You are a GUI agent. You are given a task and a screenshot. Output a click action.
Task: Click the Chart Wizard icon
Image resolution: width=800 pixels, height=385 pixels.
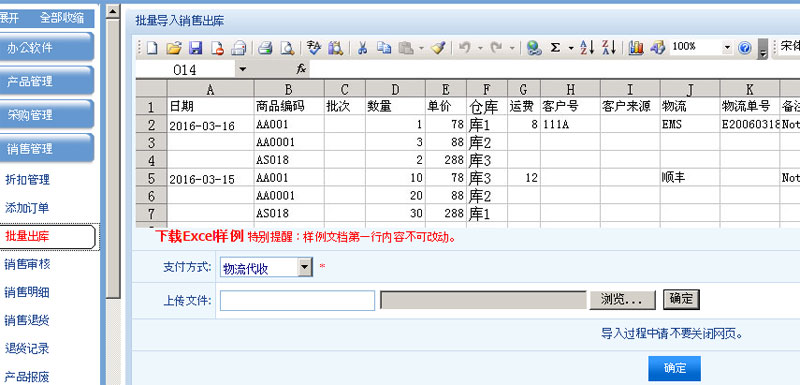pyautogui.click(x=636, y=48)
